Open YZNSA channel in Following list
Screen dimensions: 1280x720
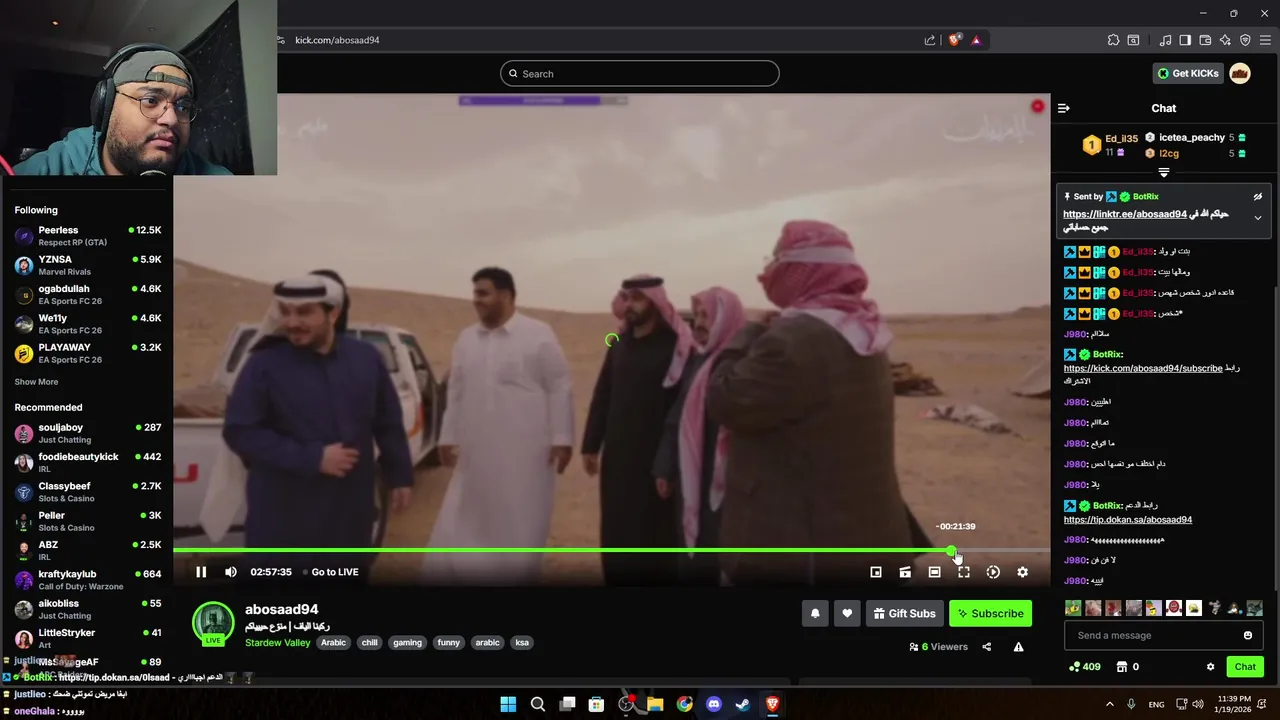tap(87, 265)
